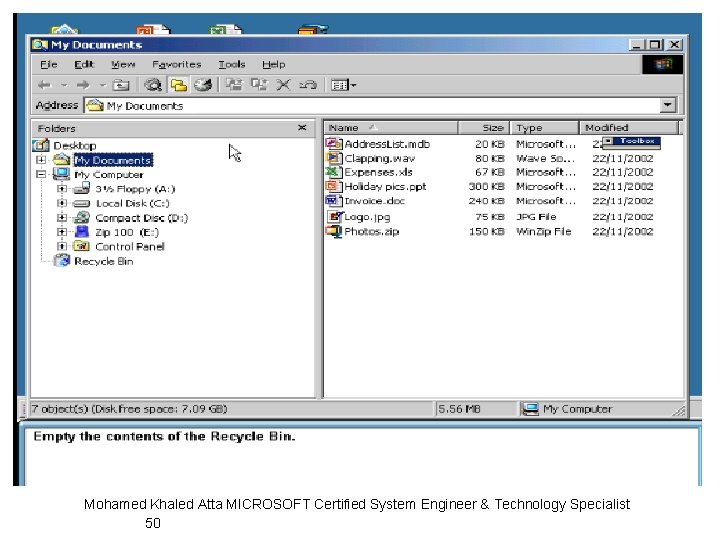The image size is (720, 540).
Task: Select the Expenses.xls file icon
Action: coord(334,172)
